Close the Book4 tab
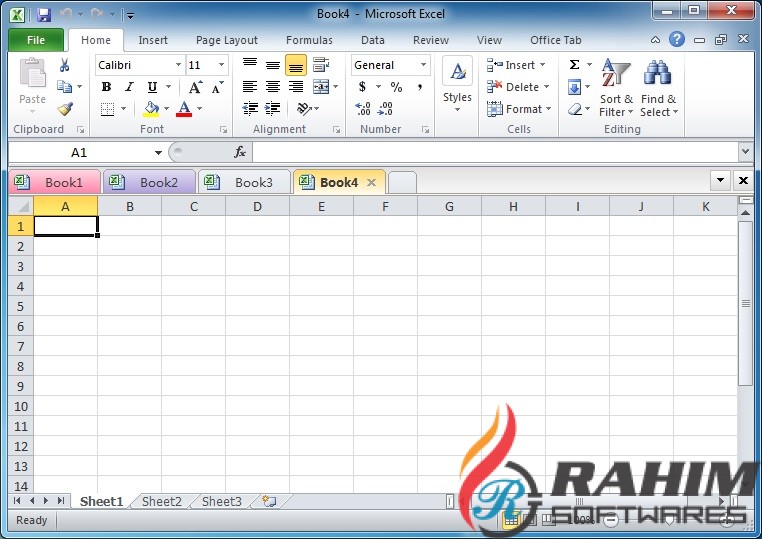Viewport: 762px width, 539px height. tap(372, 183)
